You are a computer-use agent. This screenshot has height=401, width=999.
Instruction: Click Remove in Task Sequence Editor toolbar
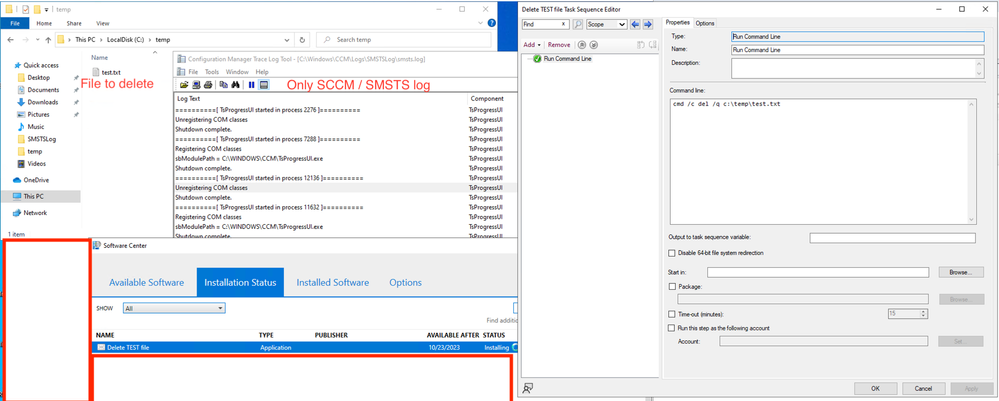pyautogui.click(x=559, y=45)
